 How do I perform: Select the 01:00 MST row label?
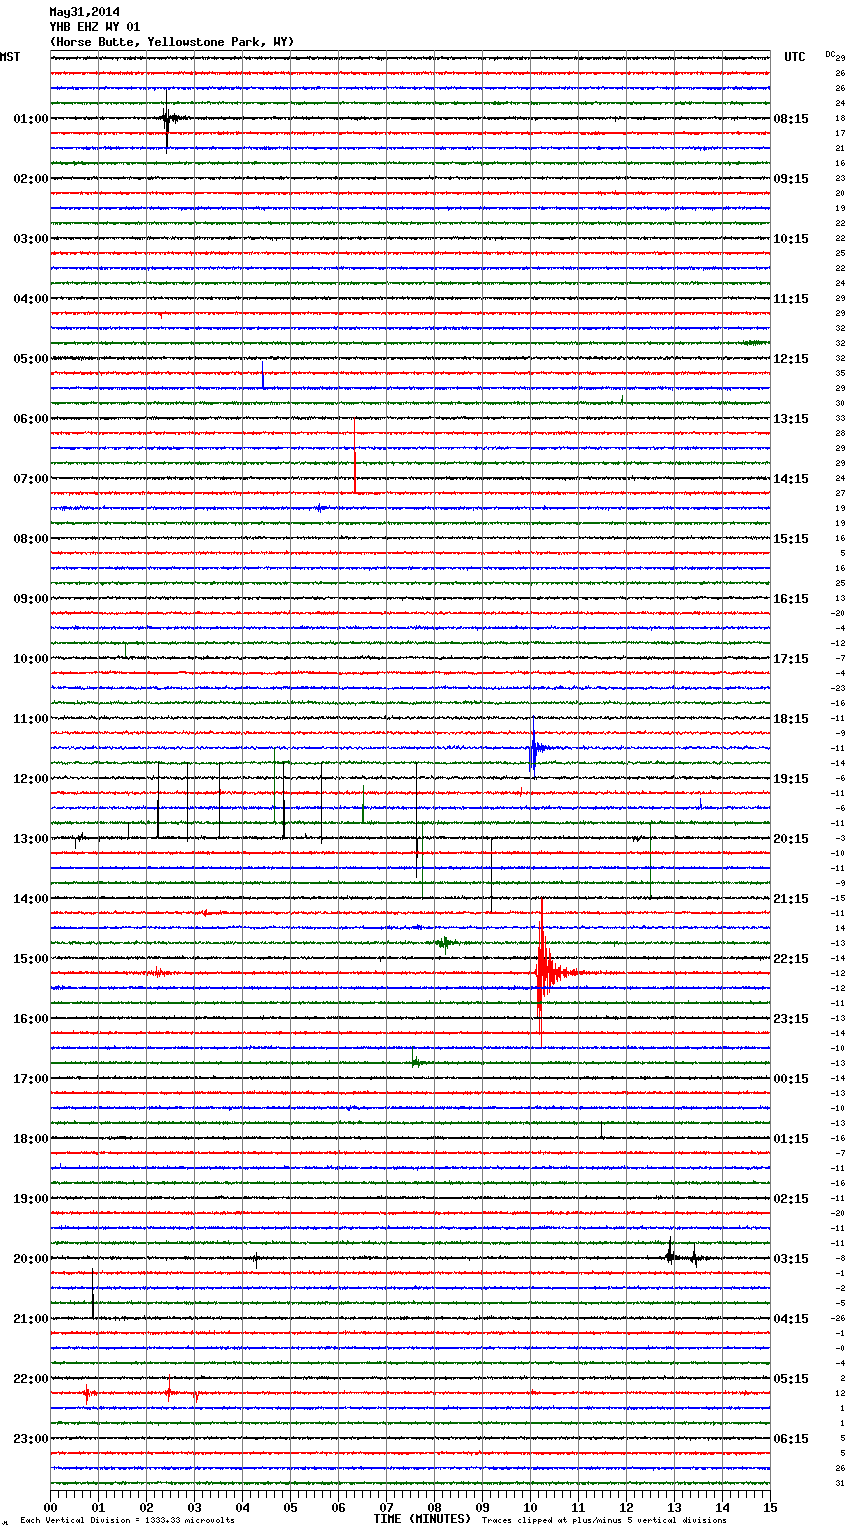click(31, 119)
